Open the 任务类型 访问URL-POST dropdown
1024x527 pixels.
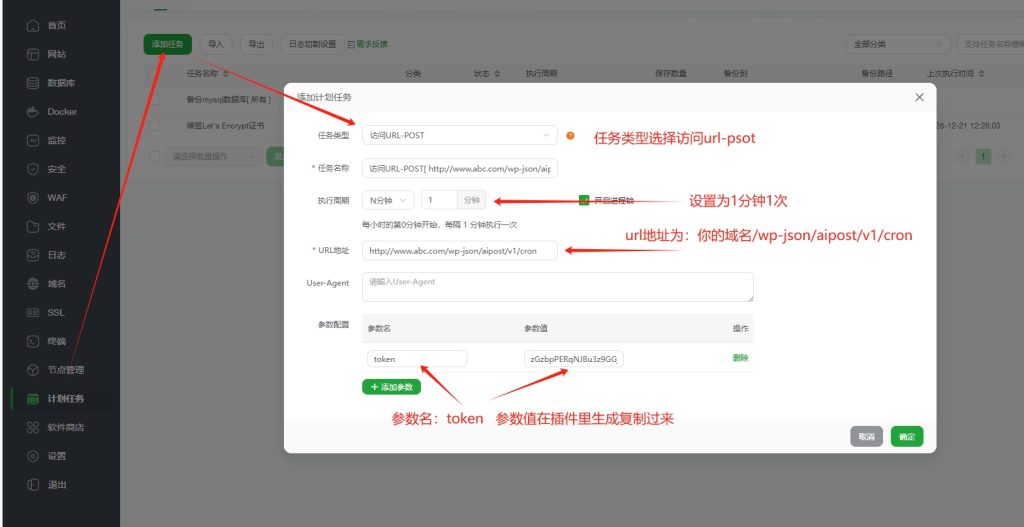(460, 135)
